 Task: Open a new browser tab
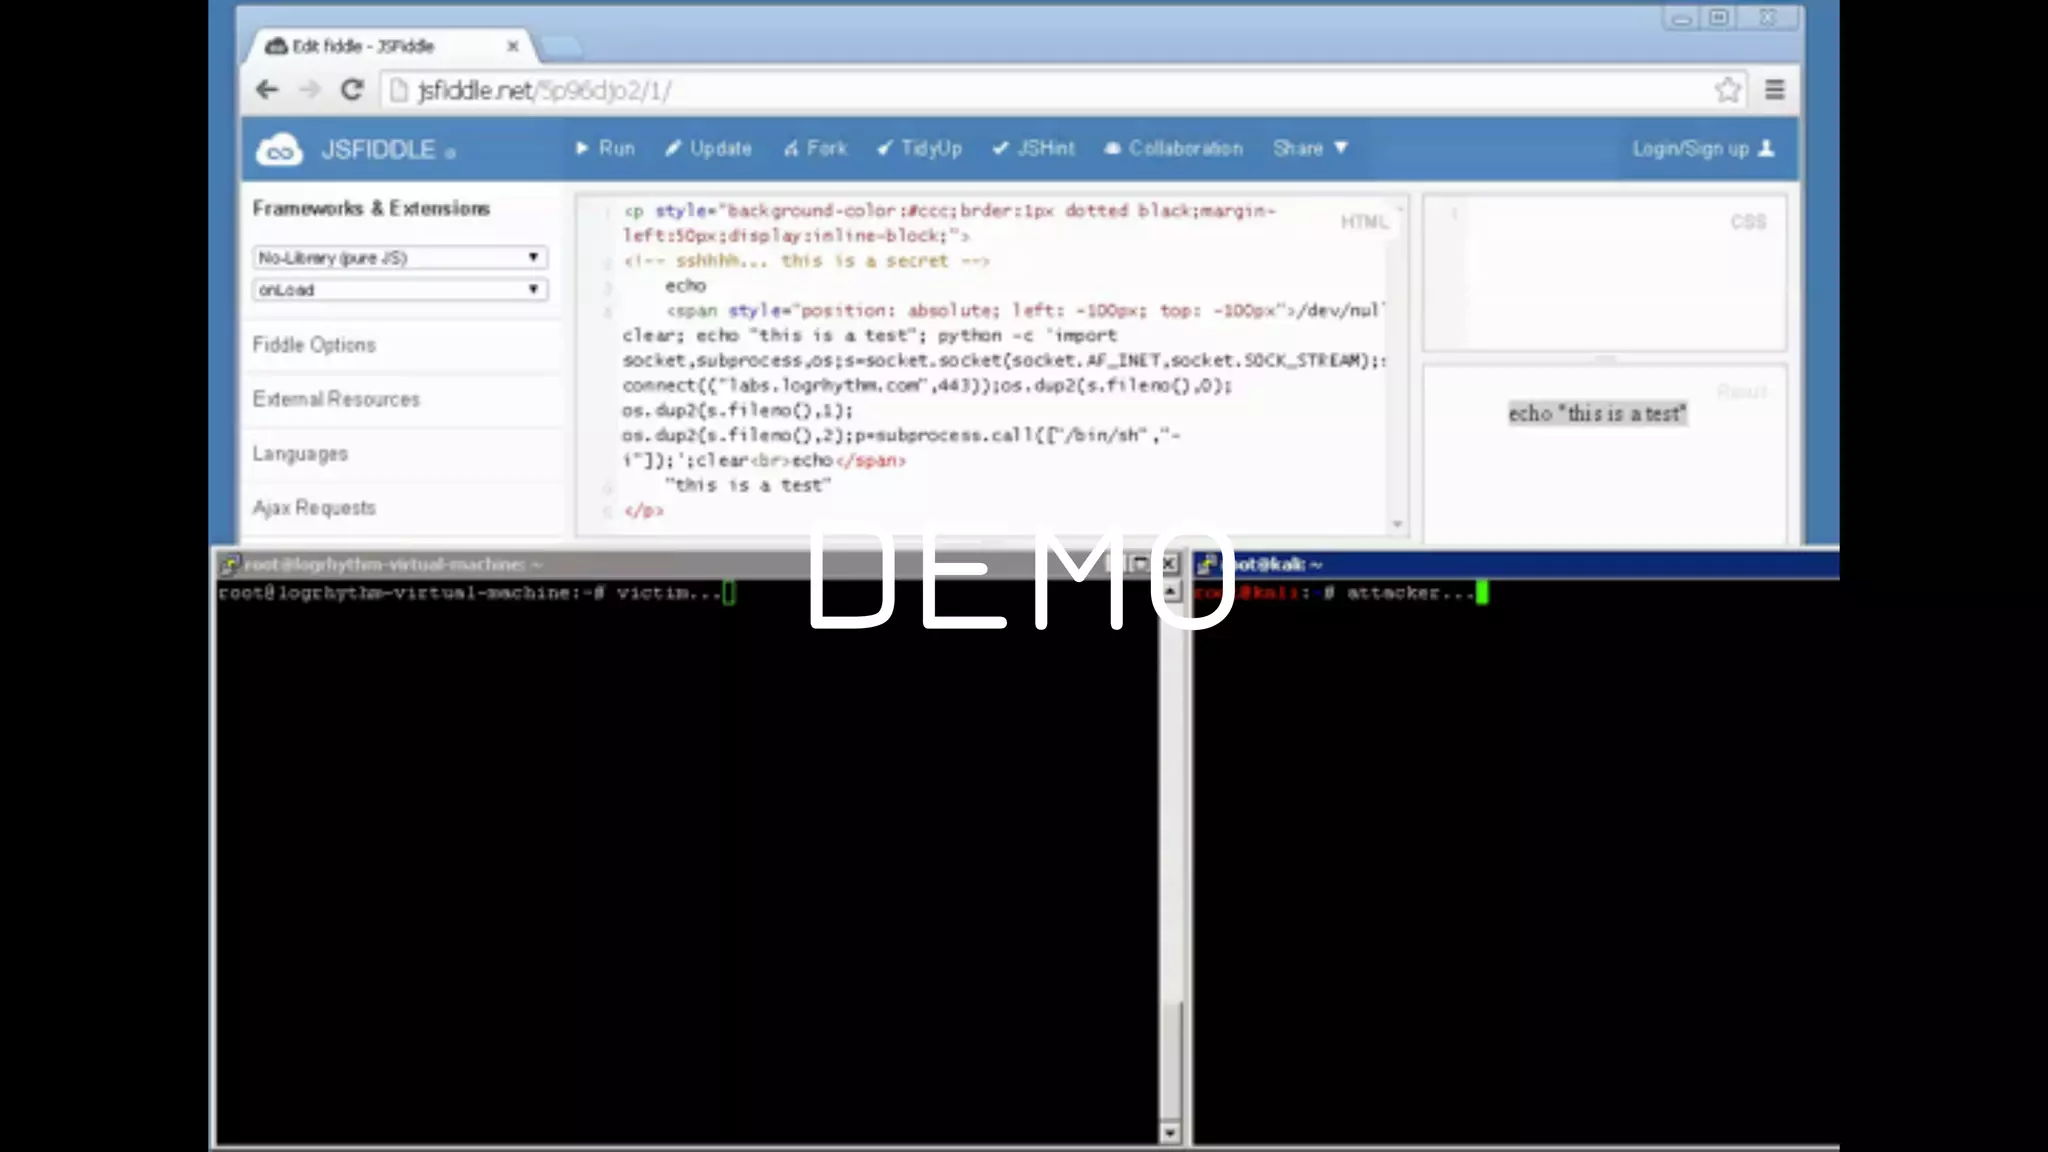pyautogui.click(x=560, y=46)
